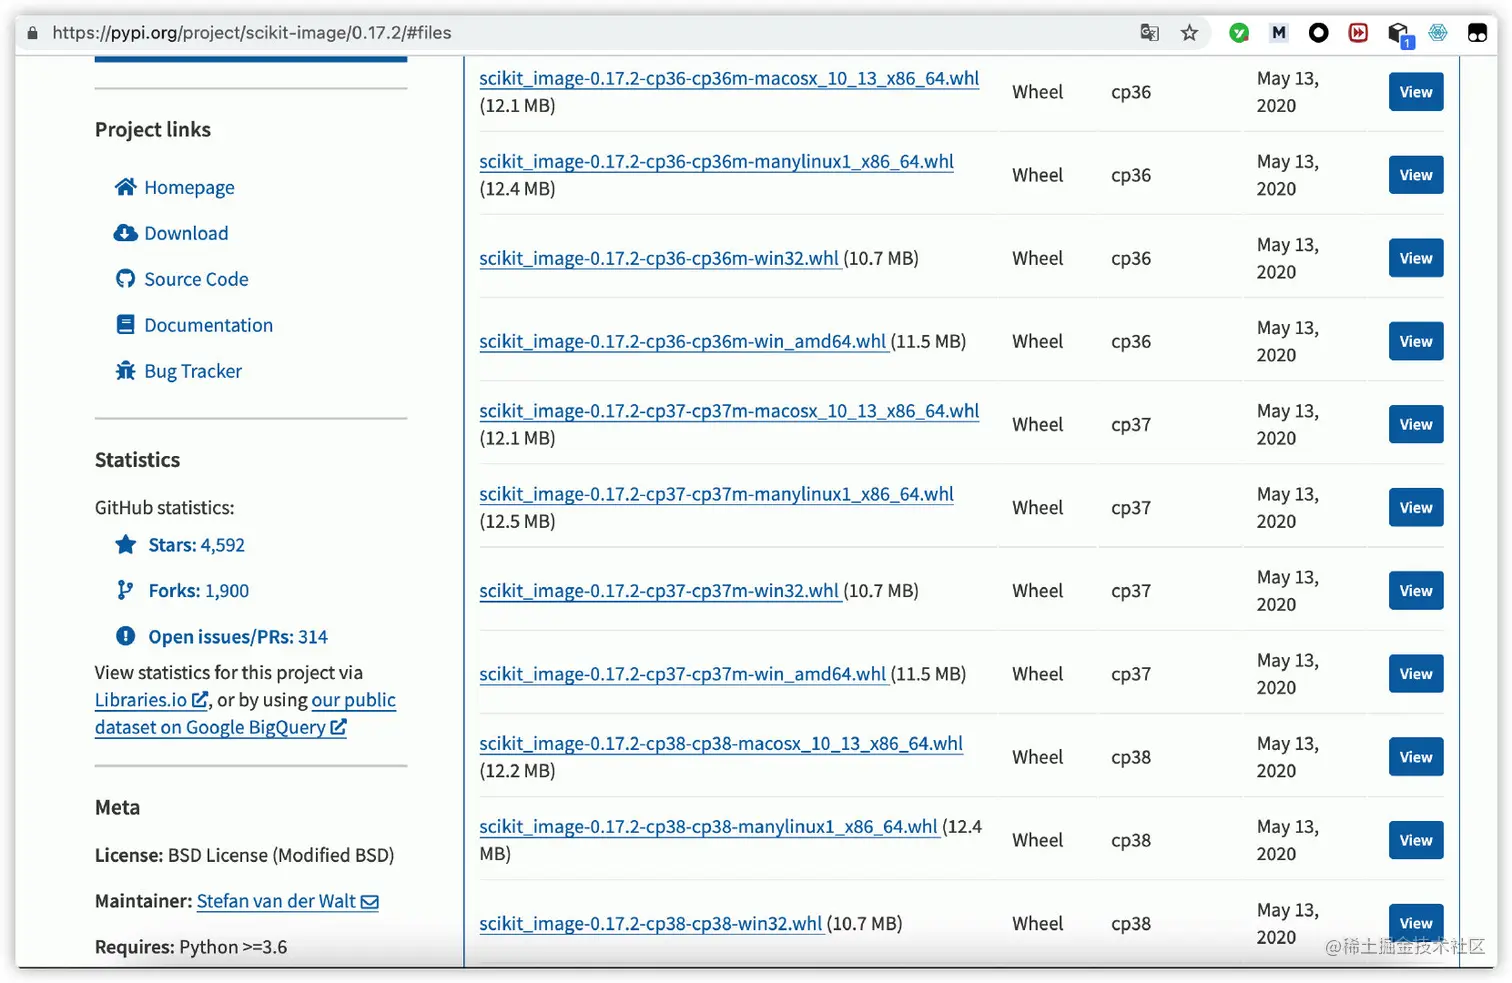
Task: Click the Statistics section heading
Action: click(137, 460)
